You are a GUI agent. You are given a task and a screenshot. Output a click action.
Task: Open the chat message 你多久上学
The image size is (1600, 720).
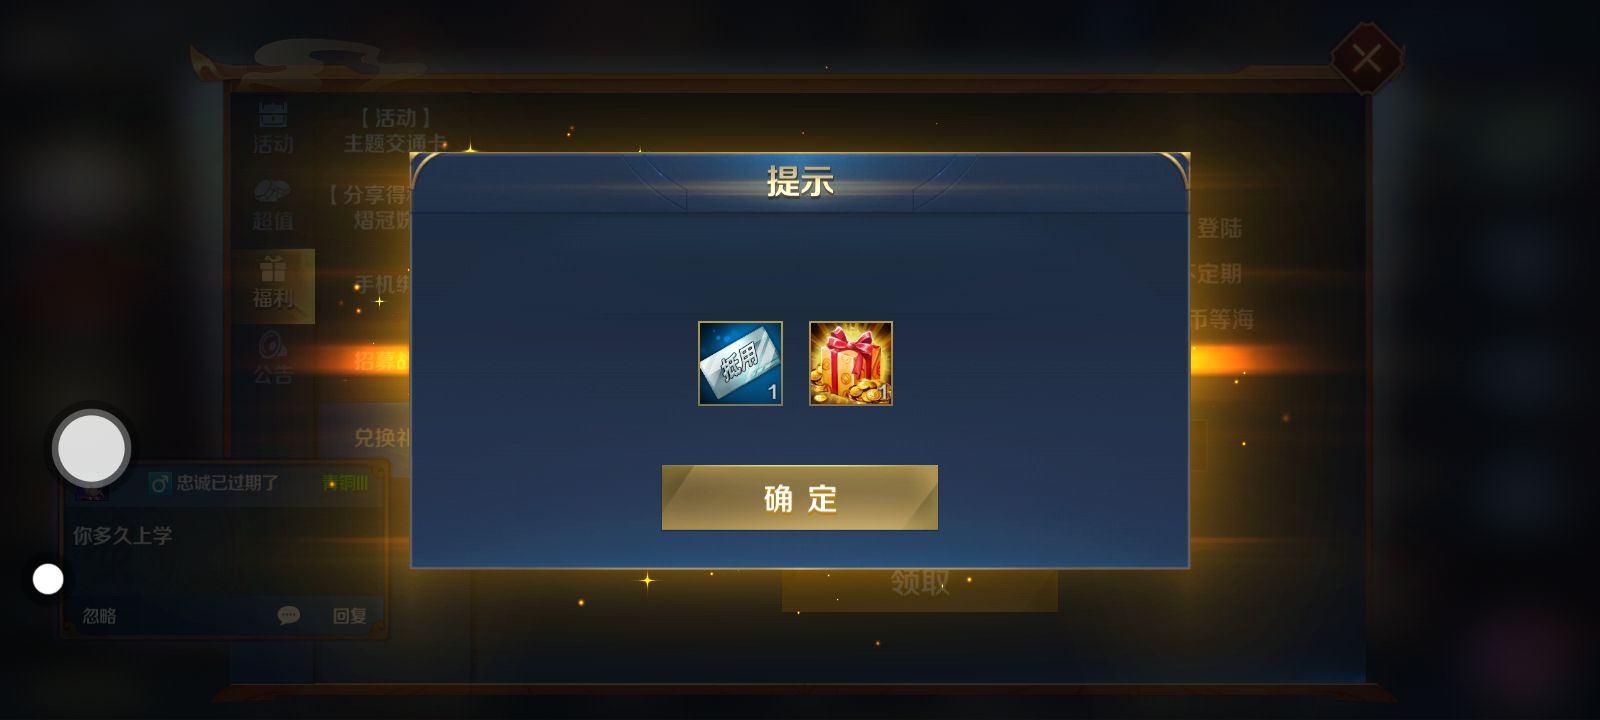[x=122, y=536]
